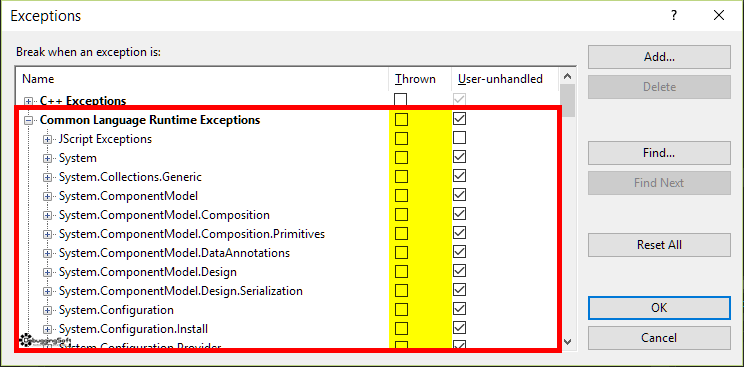Uncheck User-unhandled for System.Collections.Generic

pos(459,176)
